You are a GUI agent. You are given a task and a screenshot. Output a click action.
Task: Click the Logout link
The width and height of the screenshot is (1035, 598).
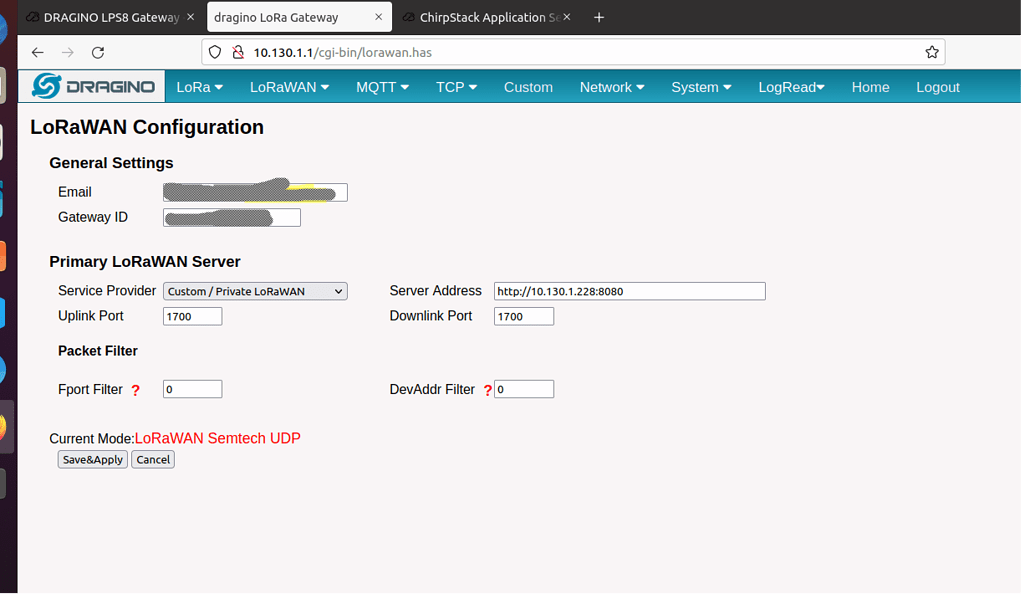click(937, 87)
